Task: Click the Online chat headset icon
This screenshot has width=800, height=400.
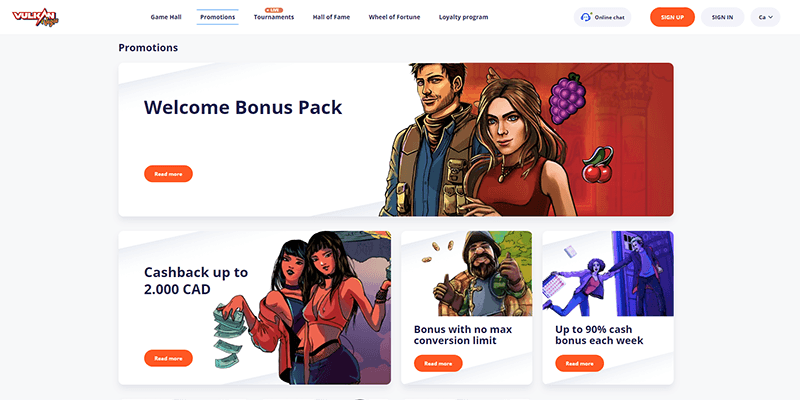Action: click(586, 17)
